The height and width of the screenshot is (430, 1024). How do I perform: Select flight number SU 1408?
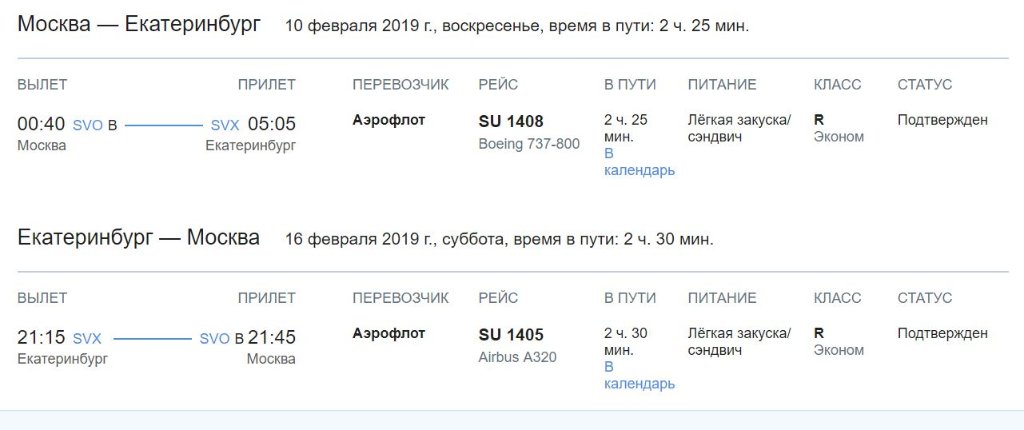click(x=511, y=122)
